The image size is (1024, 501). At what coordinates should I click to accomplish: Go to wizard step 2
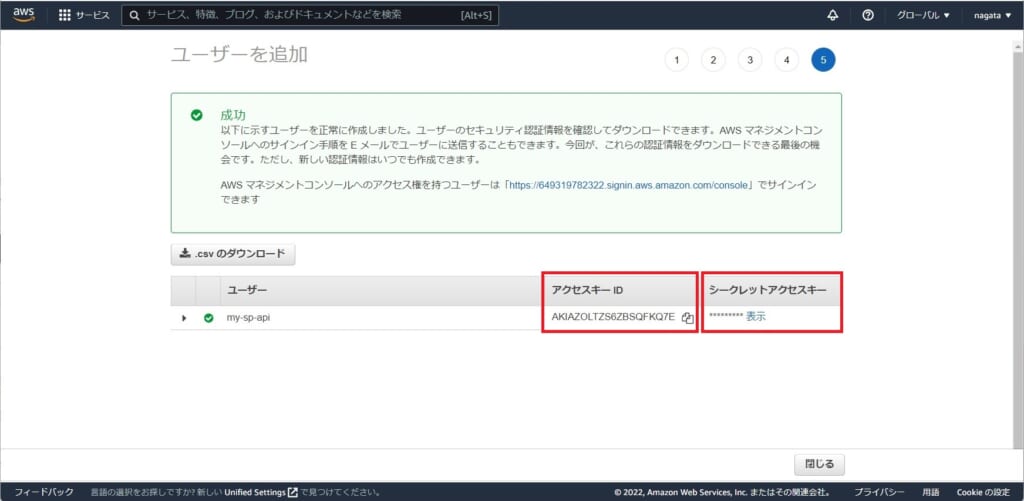pyautogui.click(x=713, y=60)
